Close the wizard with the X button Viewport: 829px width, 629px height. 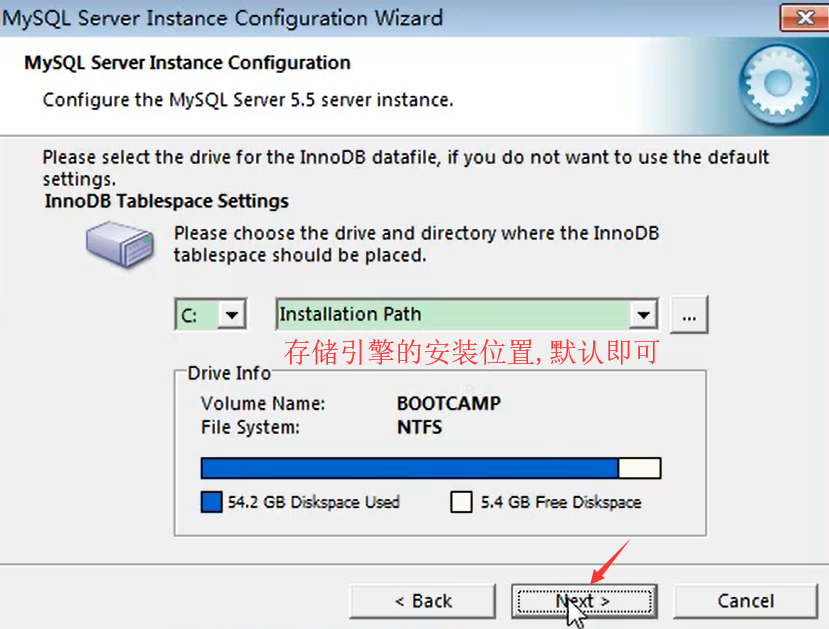[804, 17]
